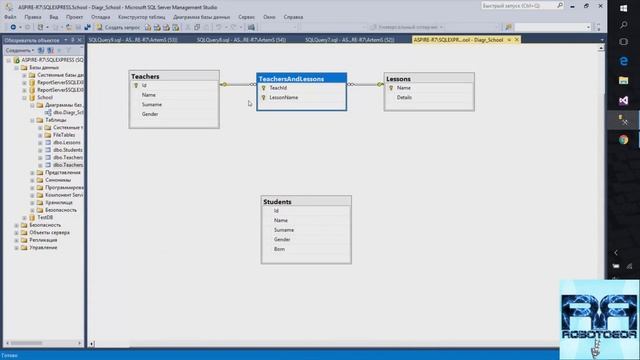Click the Object Explorer horizontal scrollbar
640x360 pixels.
pos(43,343)
